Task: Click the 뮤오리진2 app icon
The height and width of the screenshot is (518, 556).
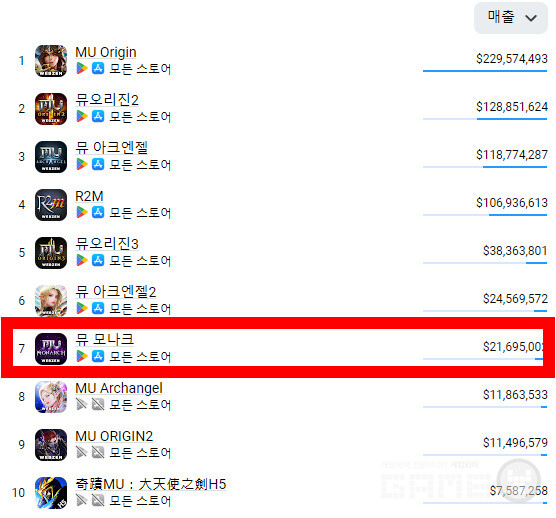Action: (51, 109)
